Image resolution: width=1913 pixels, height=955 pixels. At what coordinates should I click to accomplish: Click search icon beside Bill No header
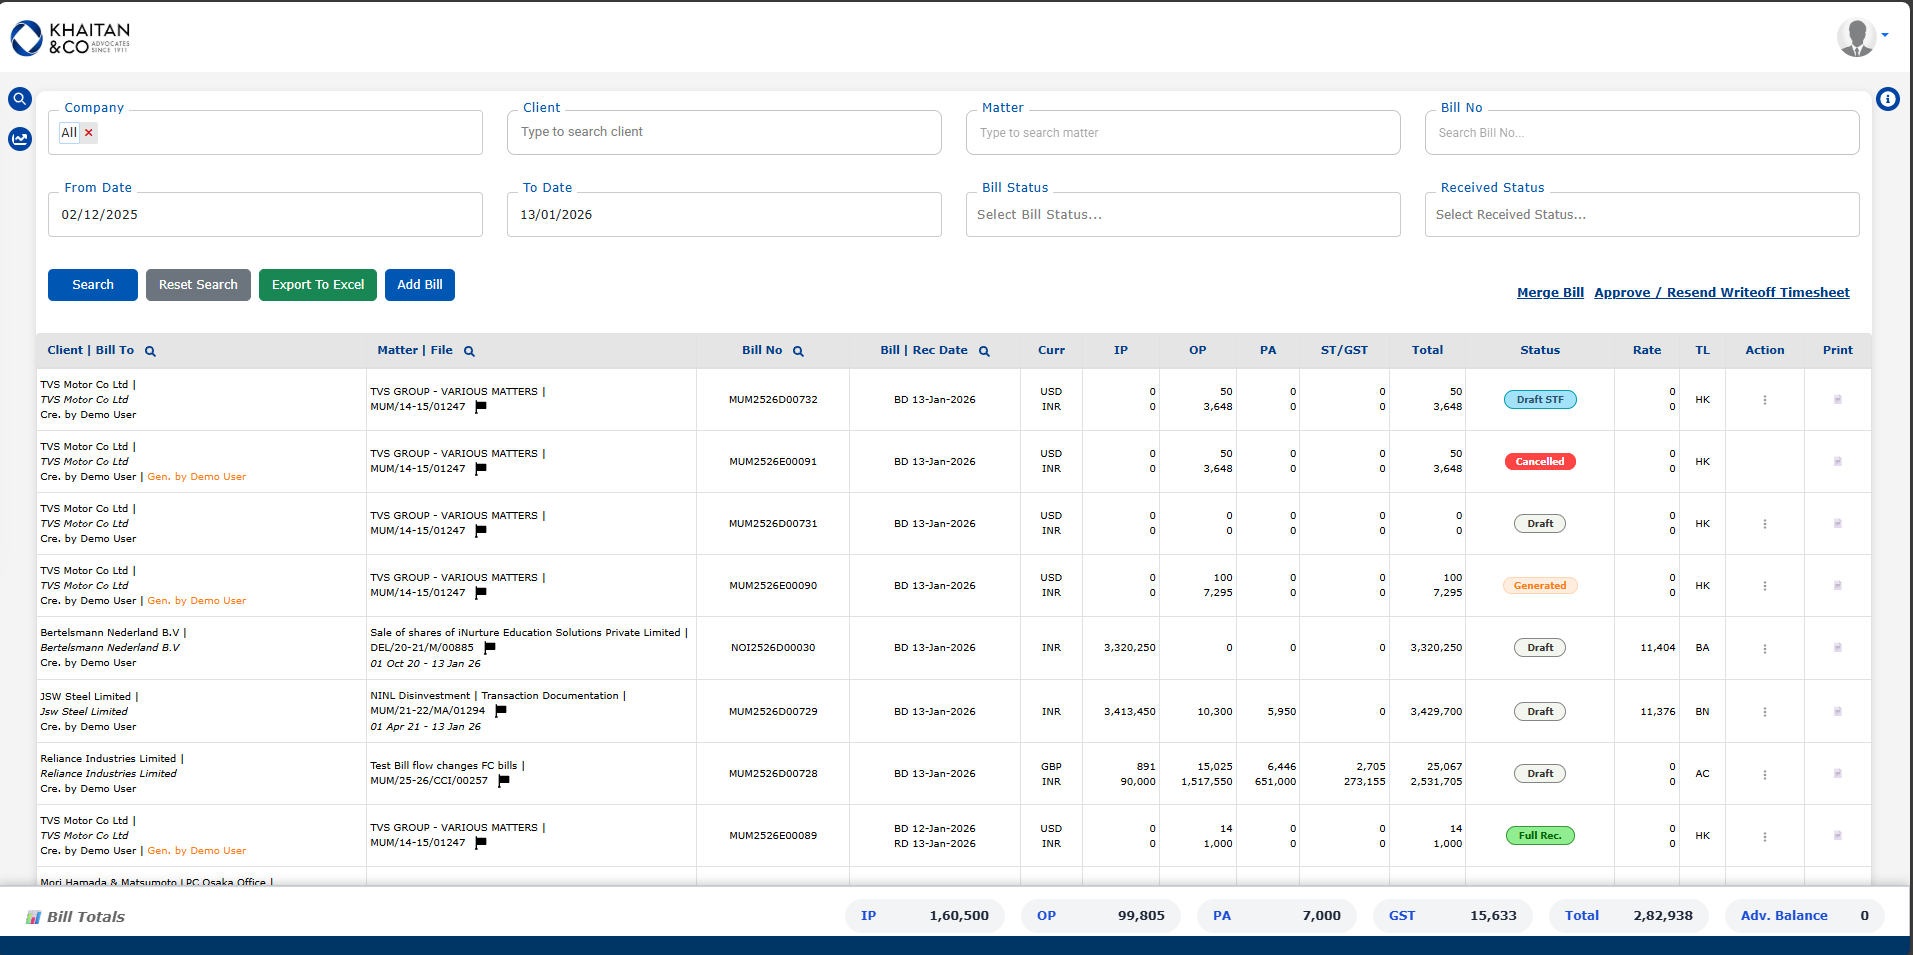[x=798, y=351]
